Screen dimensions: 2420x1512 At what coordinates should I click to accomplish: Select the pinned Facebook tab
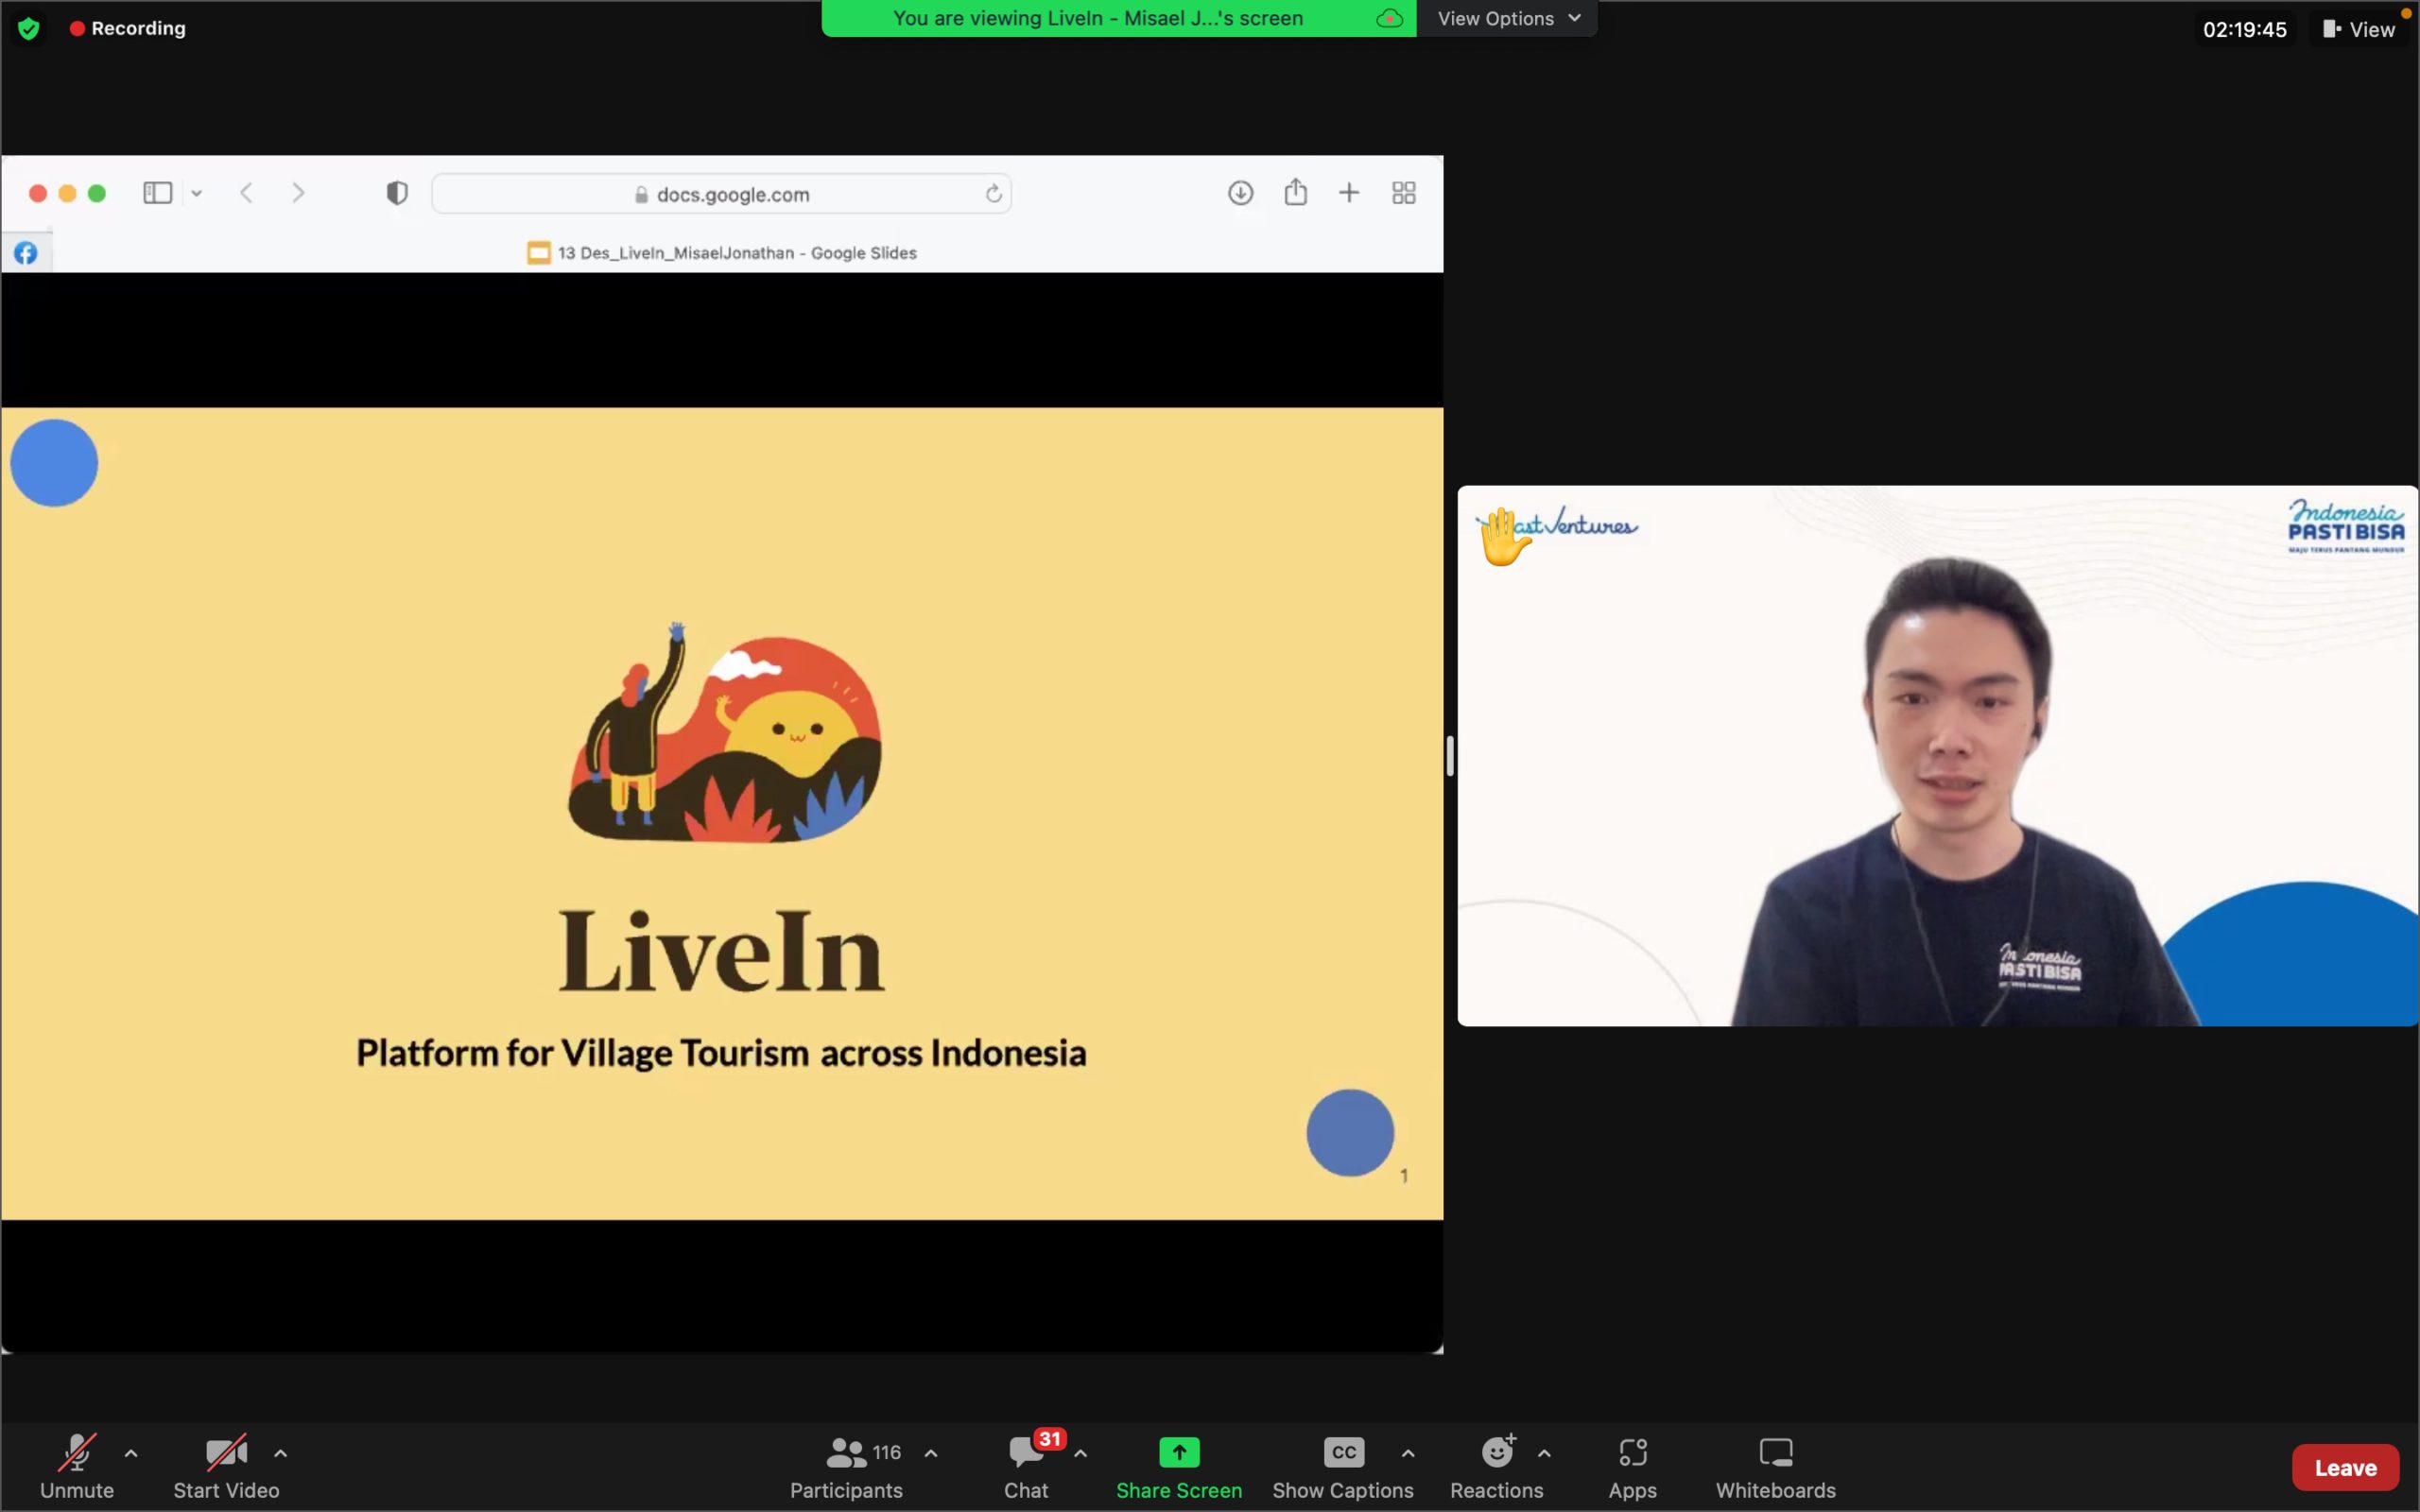26,253
